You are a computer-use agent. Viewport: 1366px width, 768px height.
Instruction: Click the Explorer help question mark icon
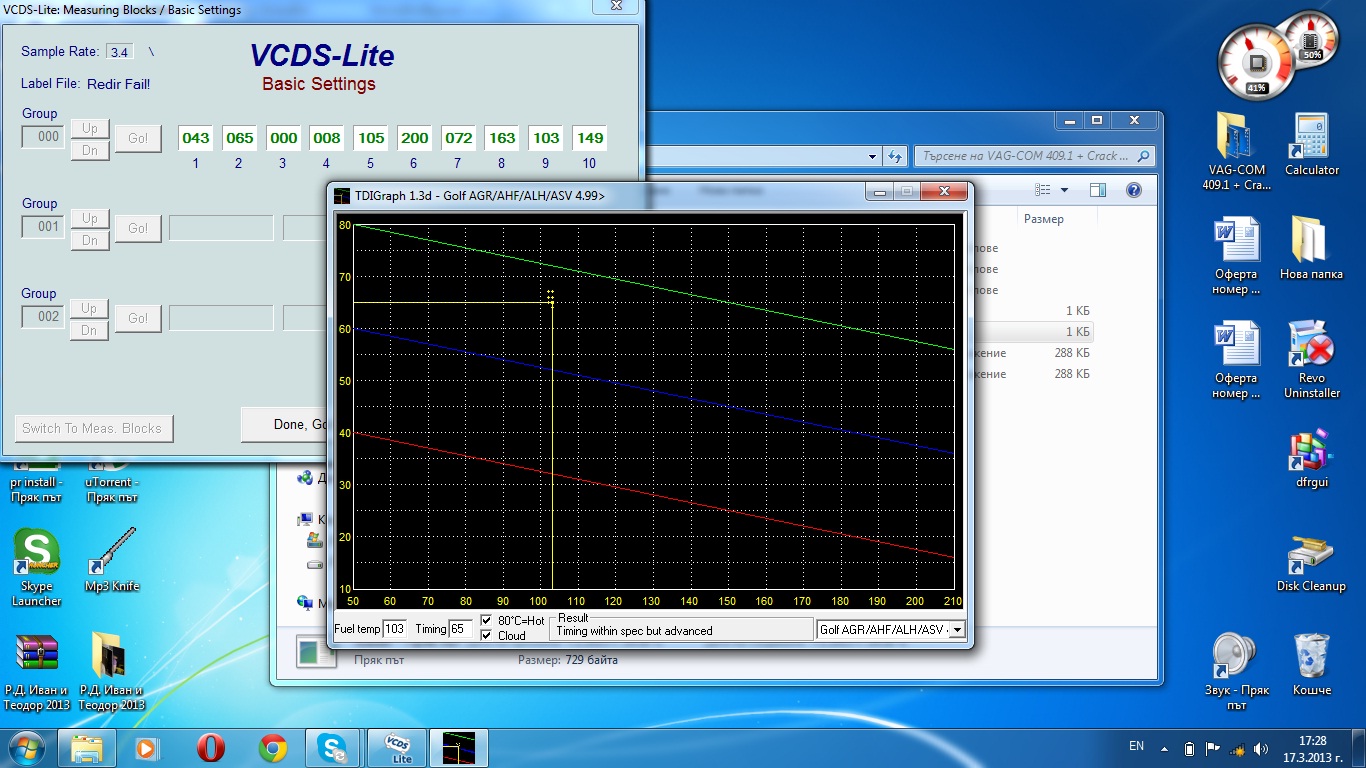[x=1133, y=190]
